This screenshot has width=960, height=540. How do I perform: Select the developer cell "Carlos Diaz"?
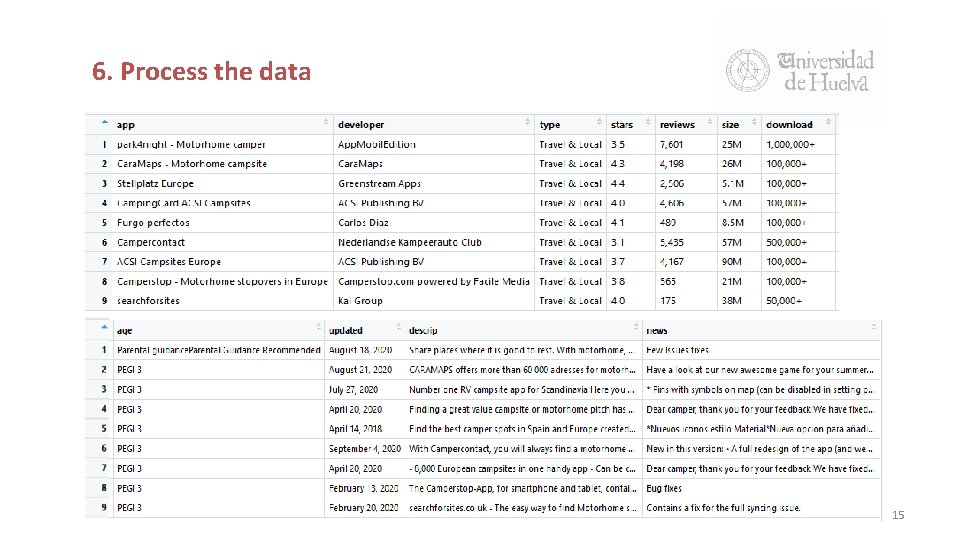coord(363,223)
